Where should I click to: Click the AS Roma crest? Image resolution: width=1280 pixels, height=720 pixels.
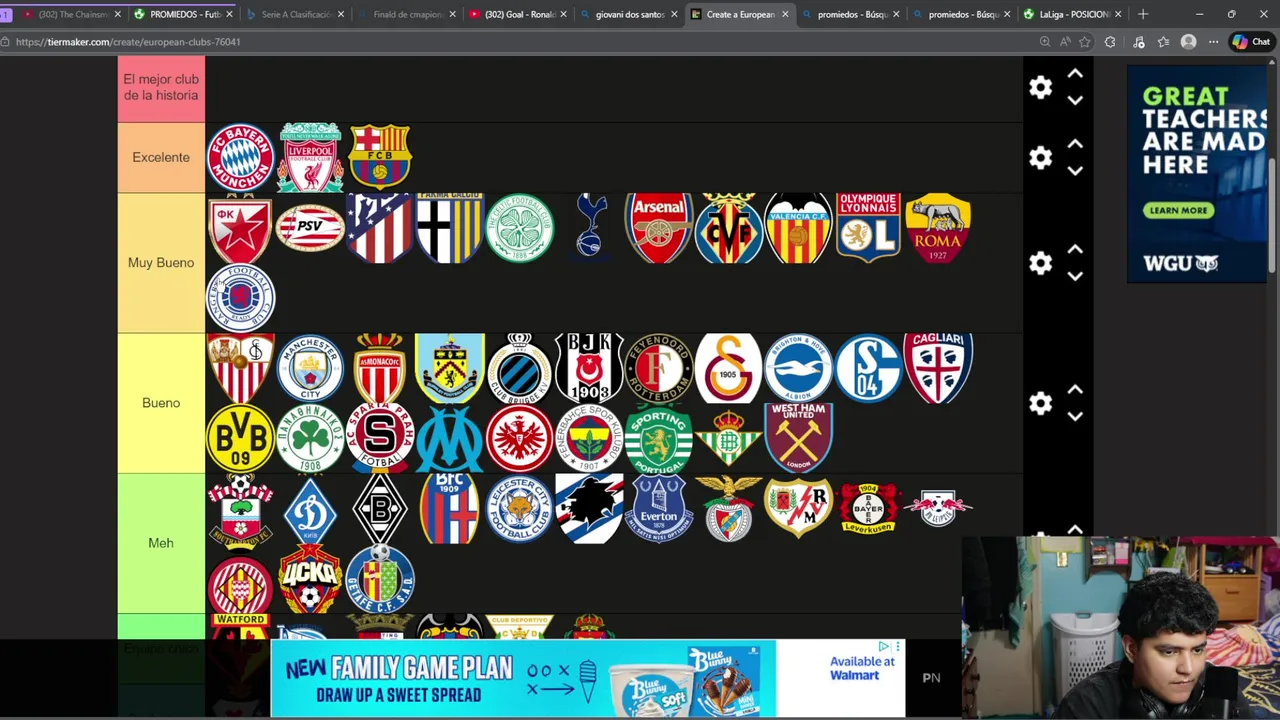938,228
